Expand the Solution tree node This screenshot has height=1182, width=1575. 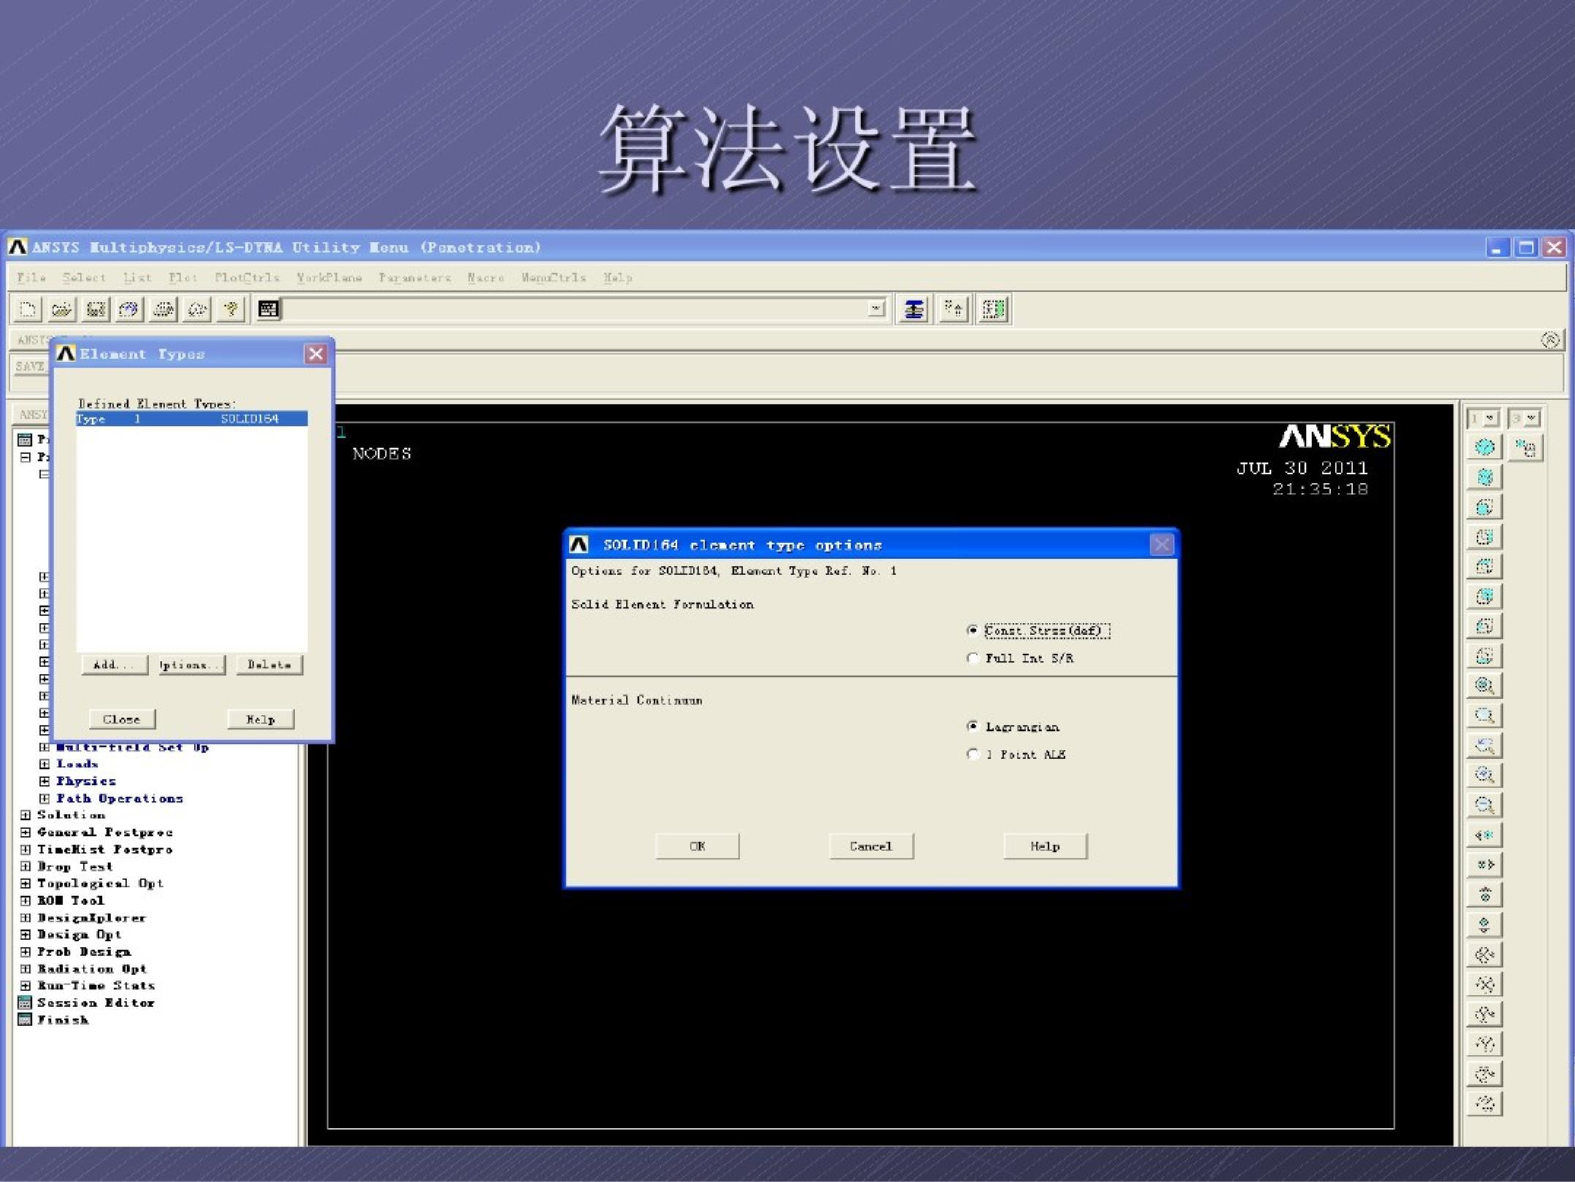click(x=26, y=815)
